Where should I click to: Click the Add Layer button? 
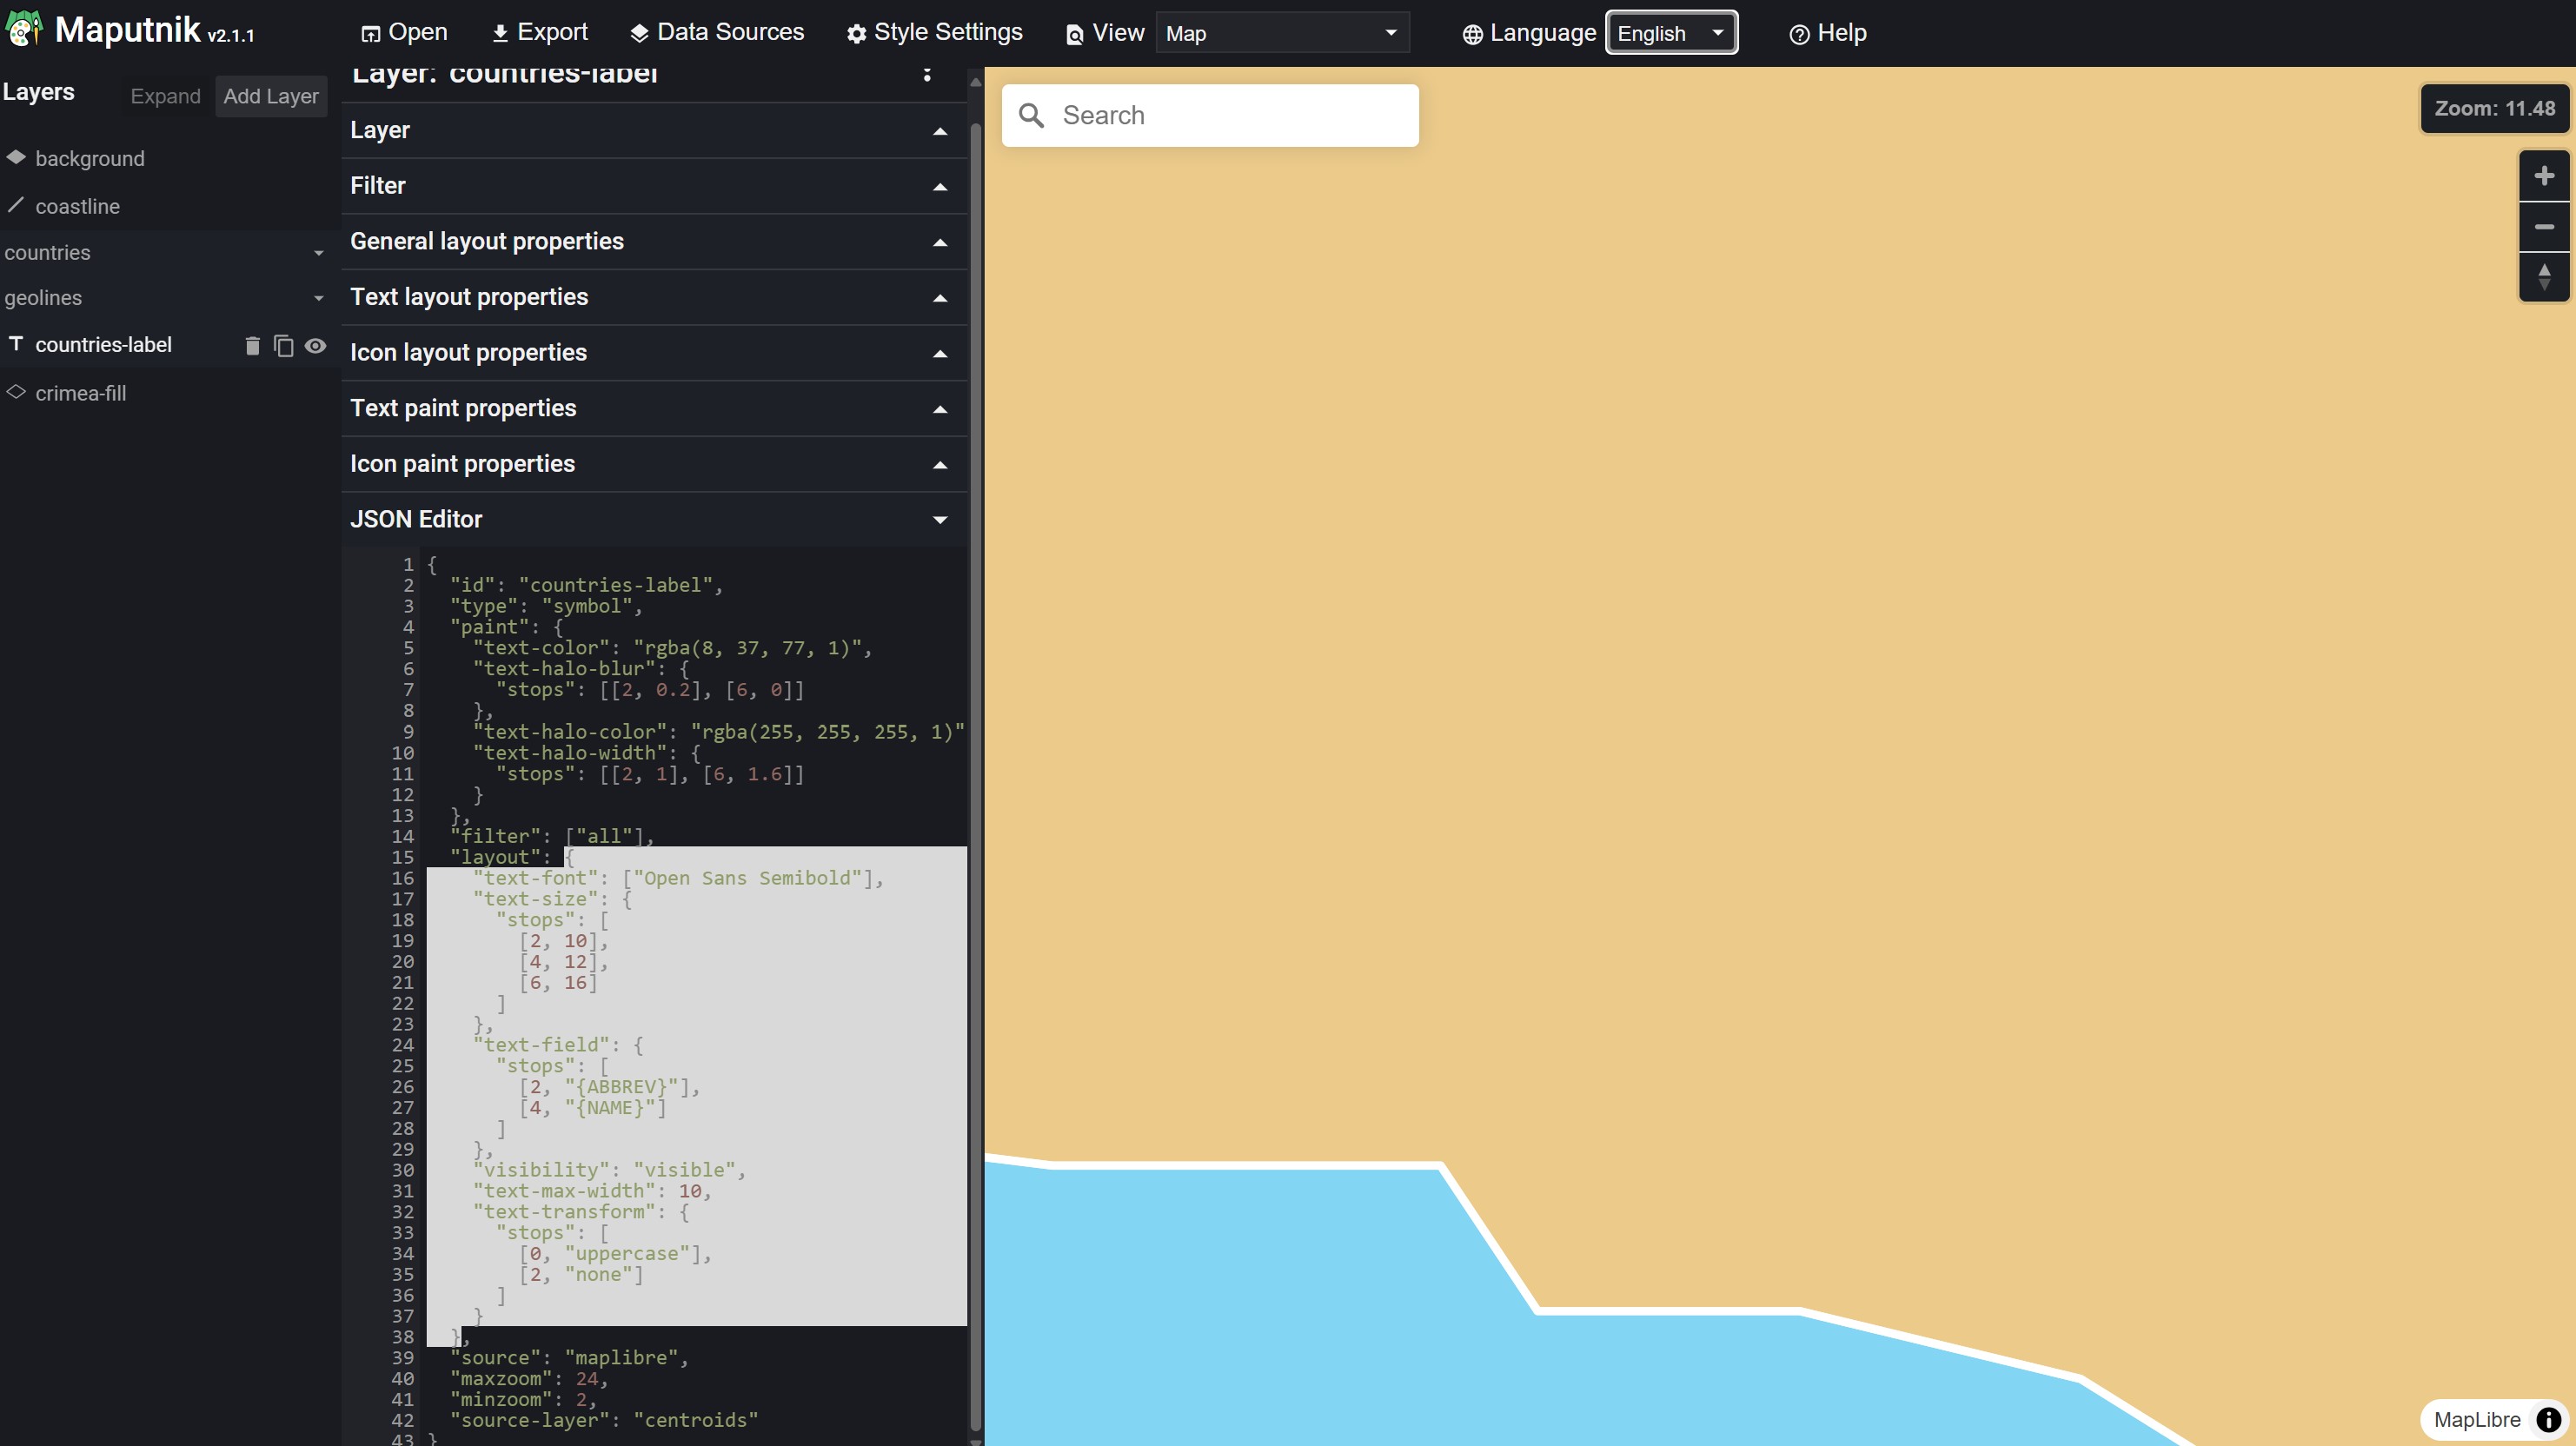[x=271, y=96]
